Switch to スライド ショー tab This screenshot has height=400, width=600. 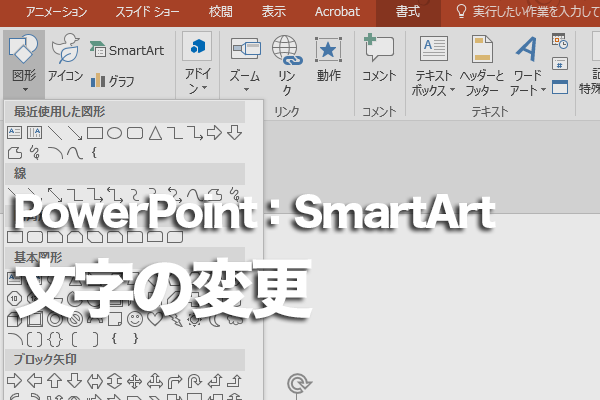click(x=147, y=12)
